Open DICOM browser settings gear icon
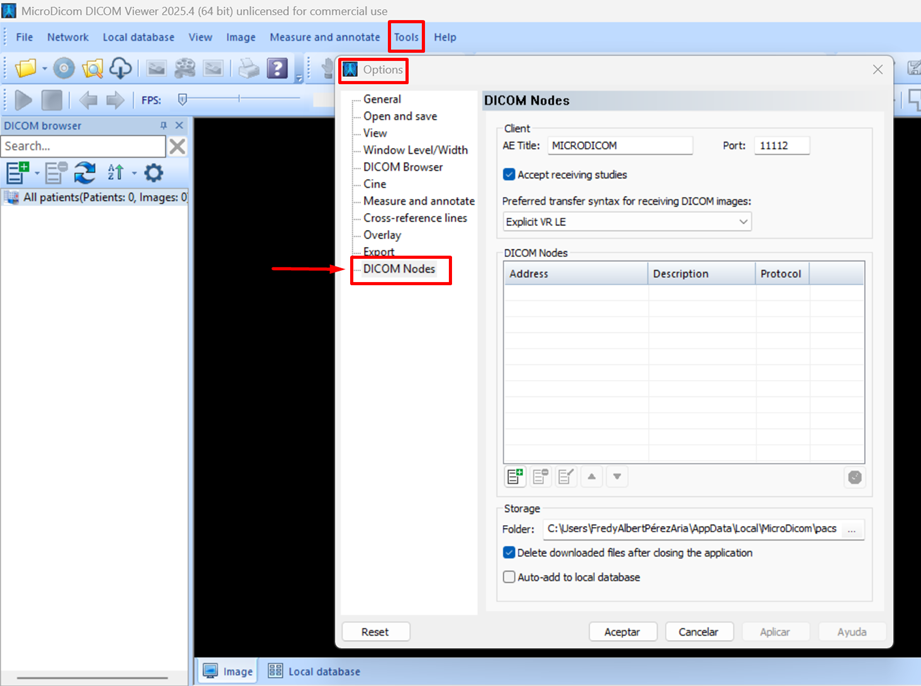 coord(153,173)
